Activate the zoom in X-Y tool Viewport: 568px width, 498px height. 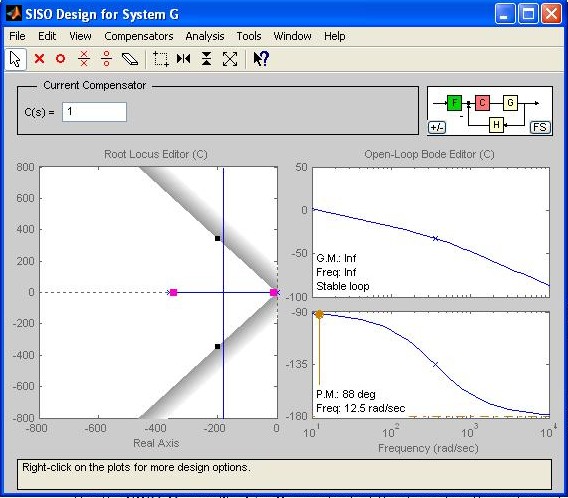(161, 59)
